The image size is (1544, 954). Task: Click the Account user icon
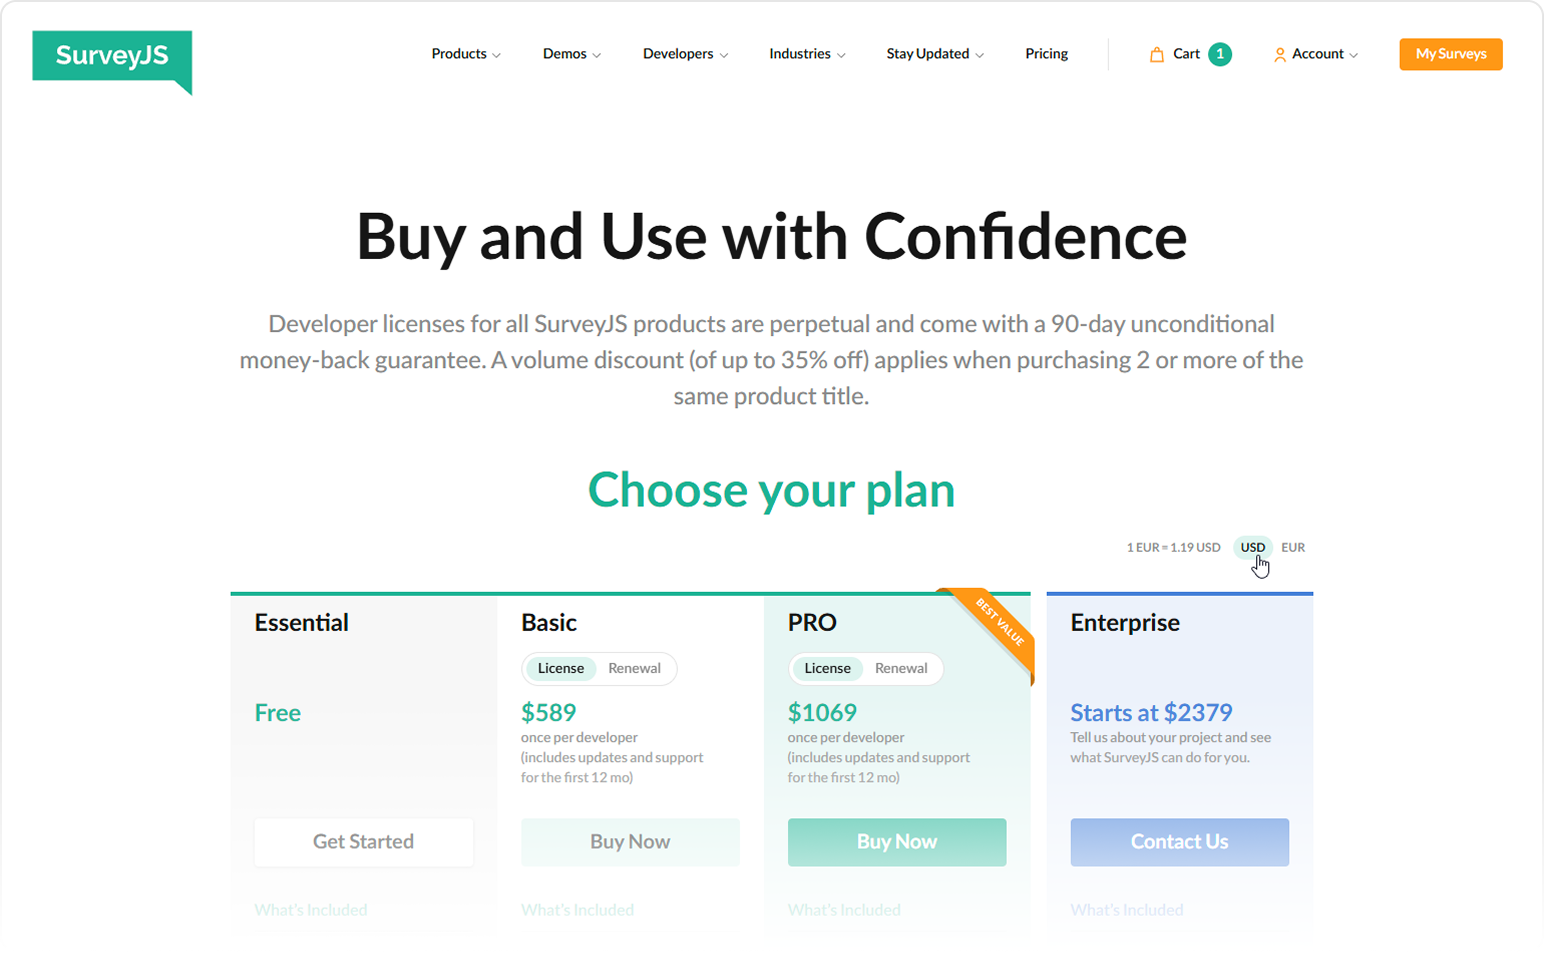pyautogui.click(x=1279, y=55)
